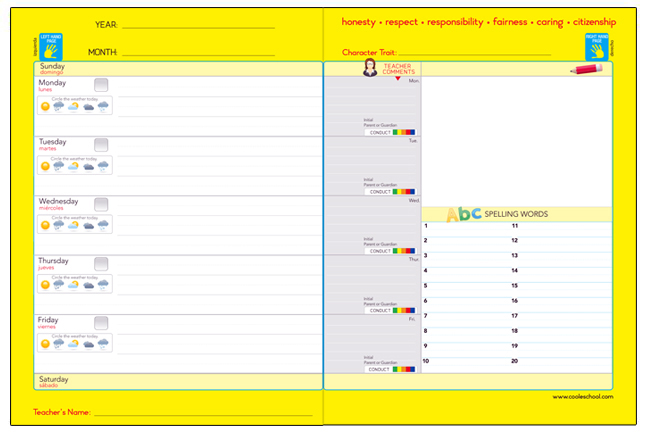648x432 pixels.
Task: Click red triangle under Teacher Comments
Action: click(397, 77)
